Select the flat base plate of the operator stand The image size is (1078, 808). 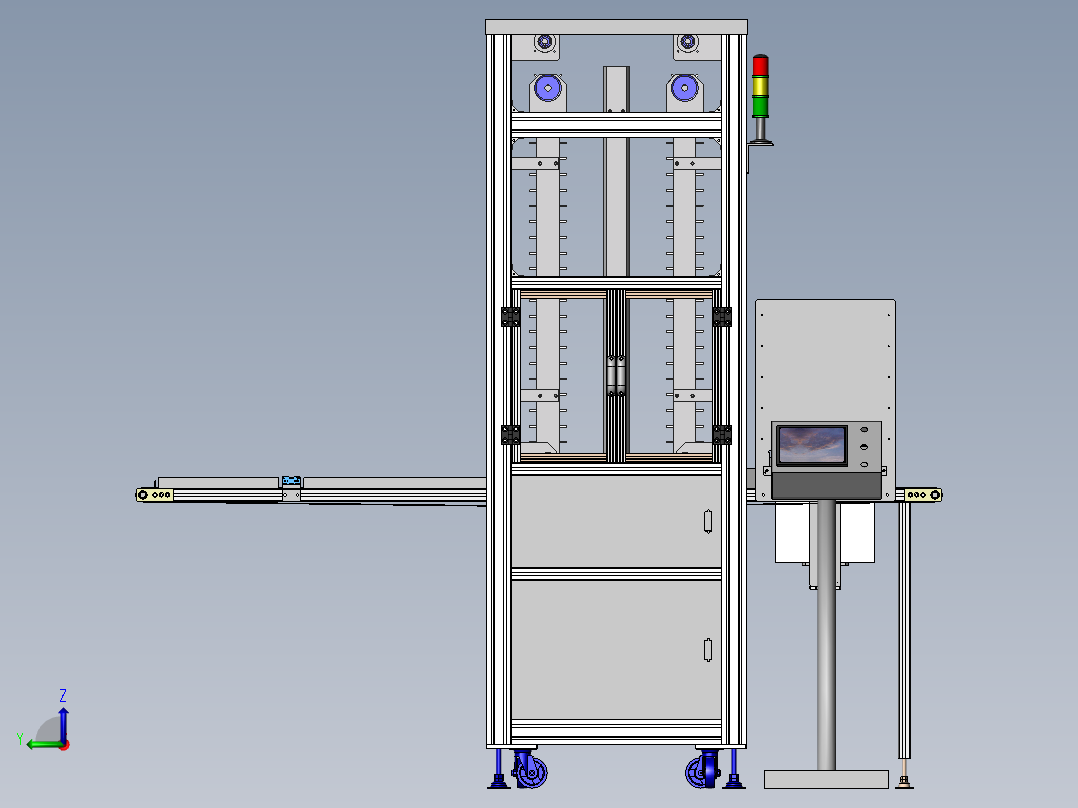(826, 779)
